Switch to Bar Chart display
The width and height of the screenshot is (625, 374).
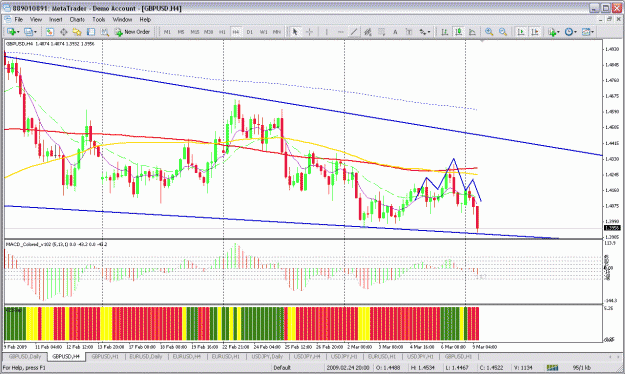(x=445, y=32)
